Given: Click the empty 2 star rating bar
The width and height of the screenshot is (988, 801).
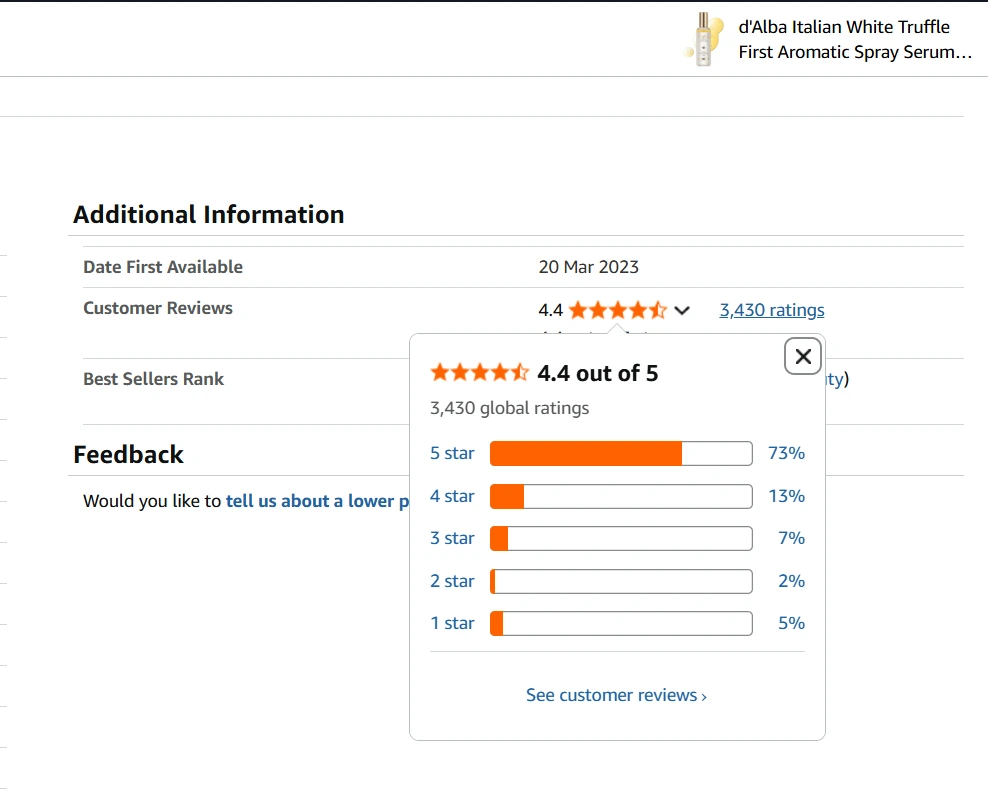Looking at the screenshot, I should pyautogui.click(x=620, y=581).
